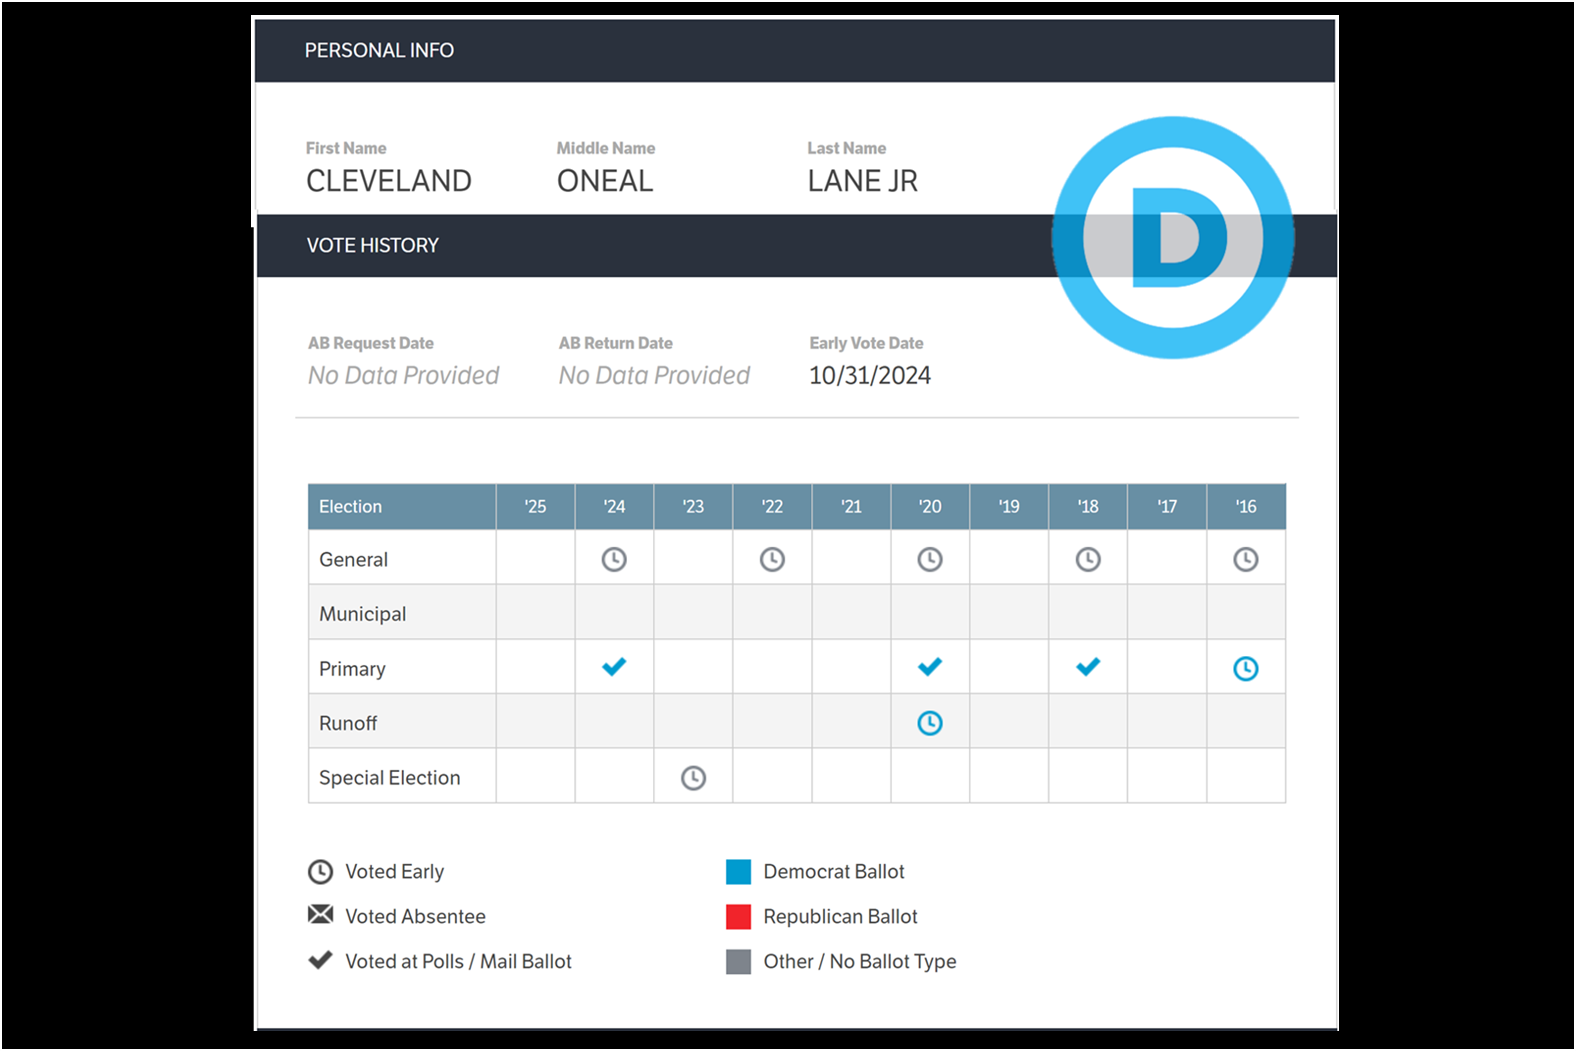Click the Runoff row label
The height and width of the screenshot is (1051, 1576).
tap(348, 723)
